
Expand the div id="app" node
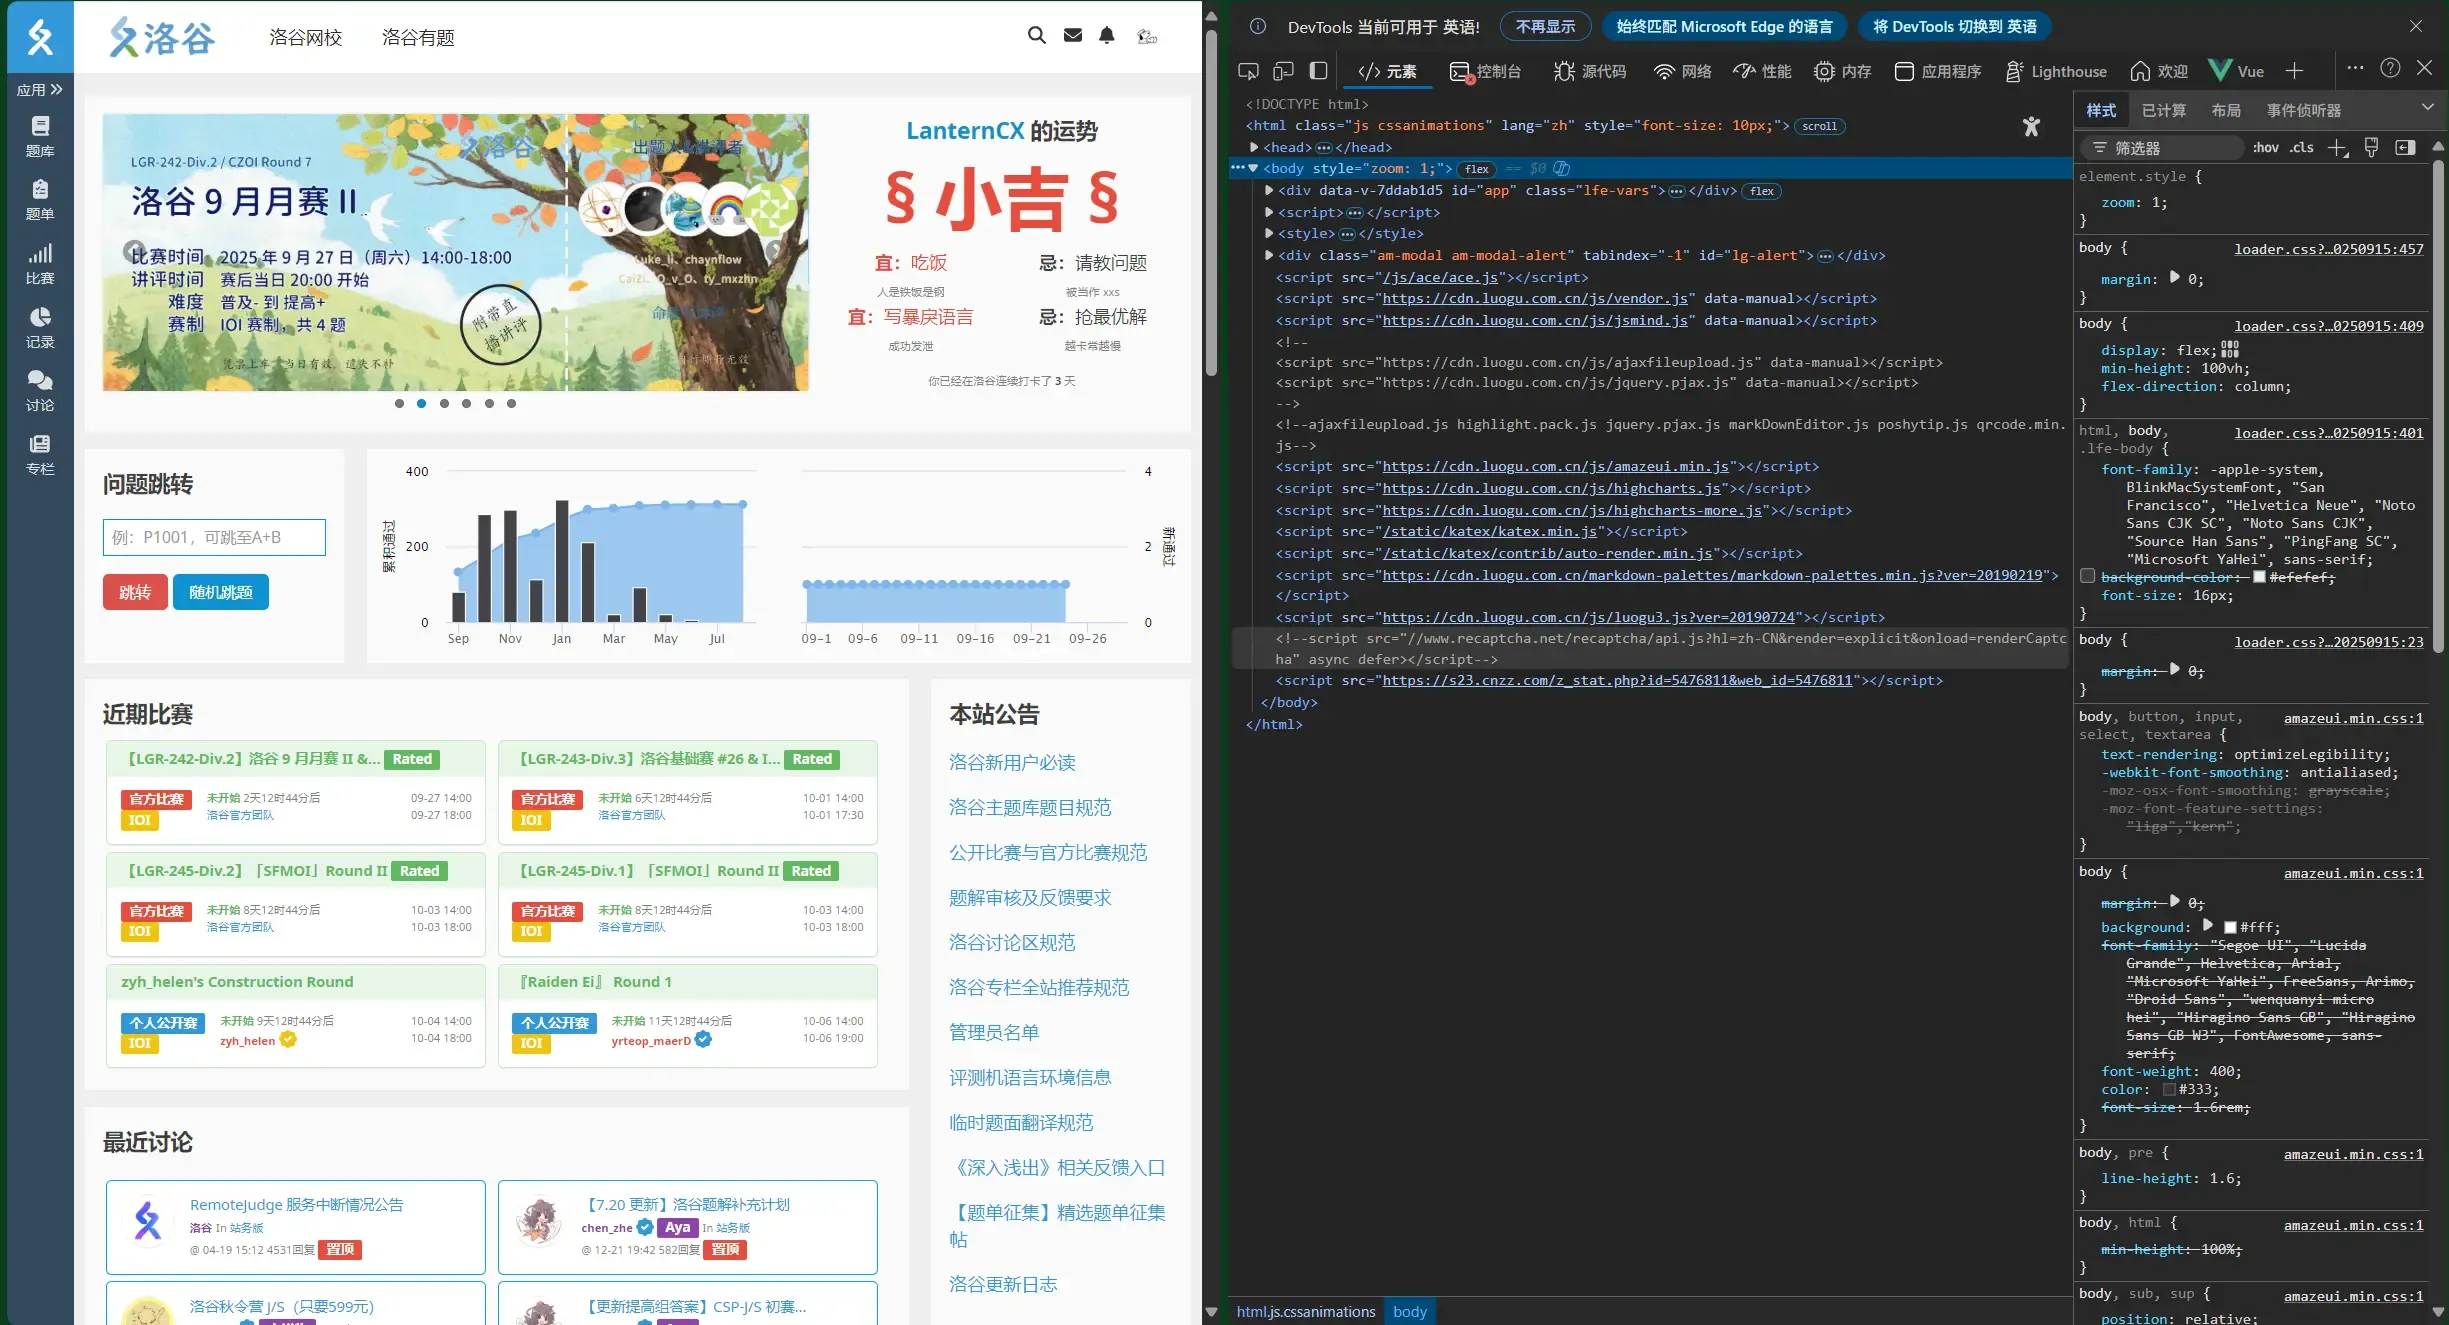(1269, 191)
